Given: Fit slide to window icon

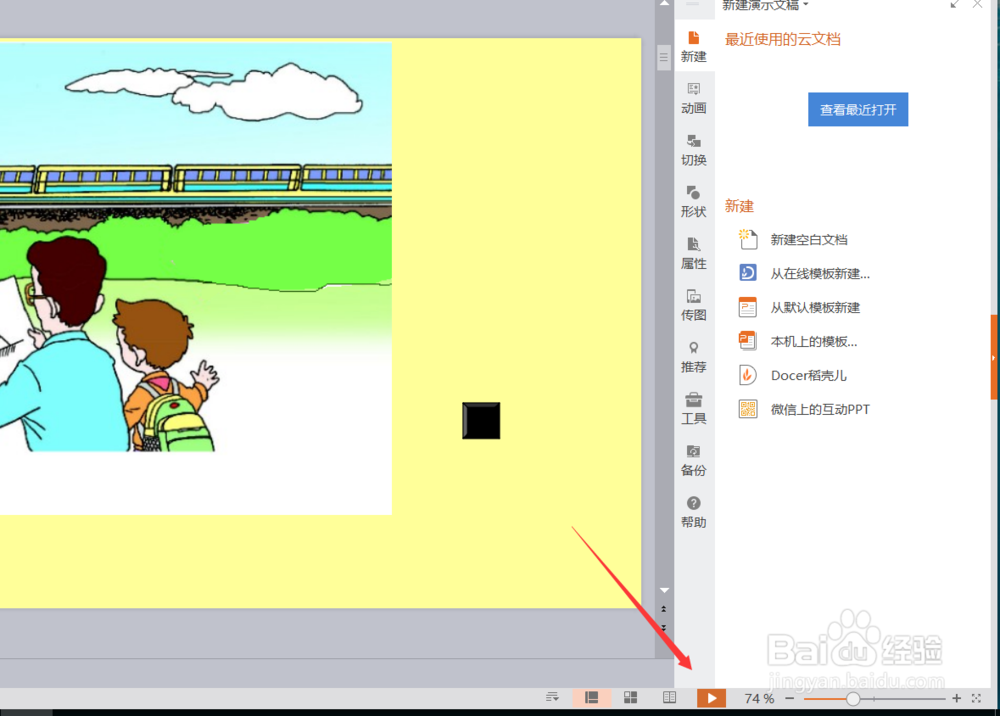Looking at the screenshot, I should (x=976, y=698).
